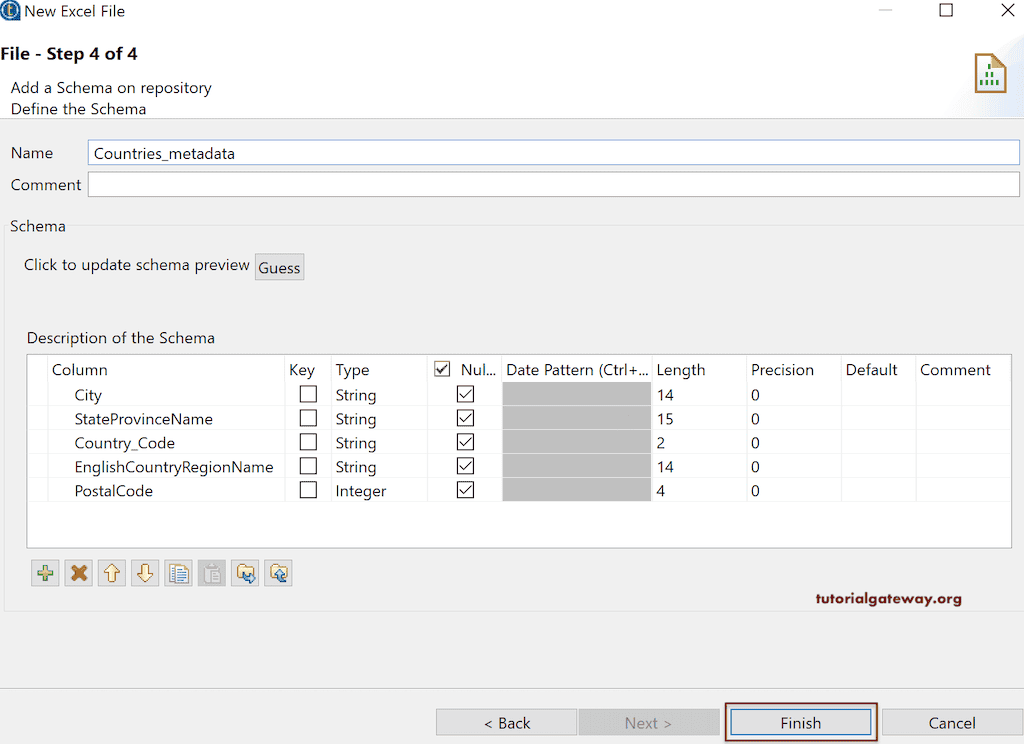Click Finish to complete the wizard

[x=800, y=721]
